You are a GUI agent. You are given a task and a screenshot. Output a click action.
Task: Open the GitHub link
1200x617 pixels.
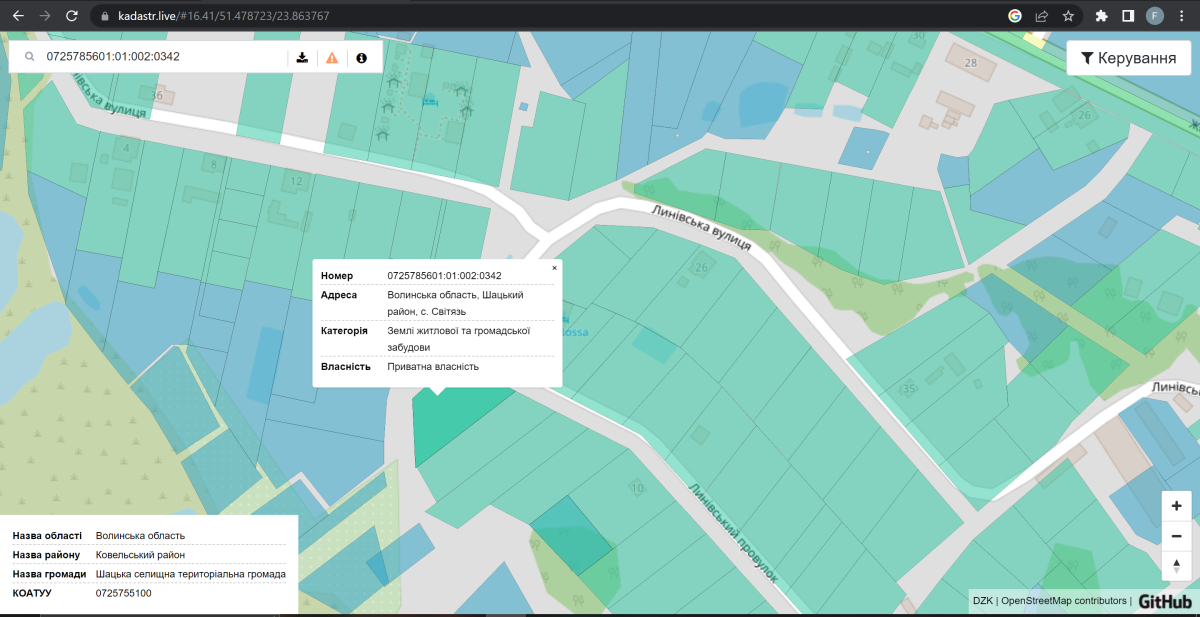click(x=1164, y=601)
